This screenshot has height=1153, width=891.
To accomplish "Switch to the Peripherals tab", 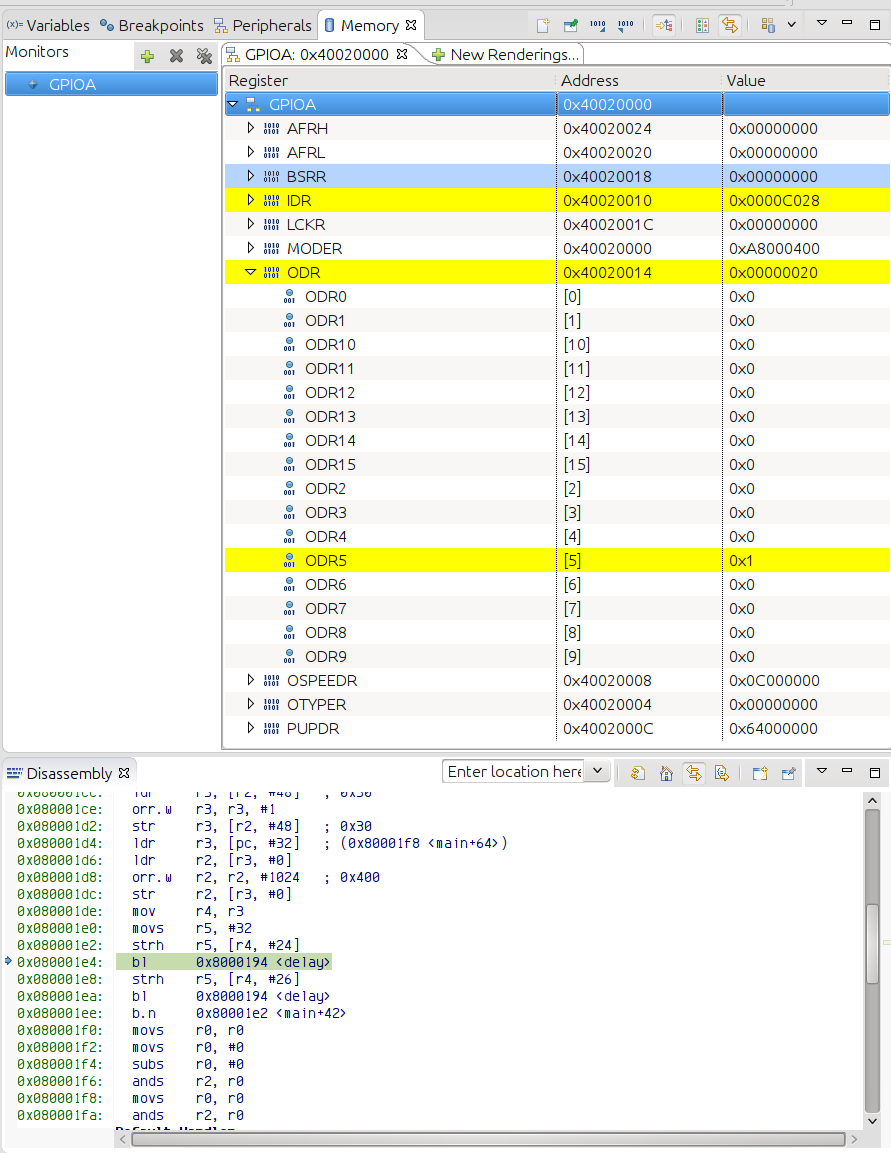I will coord(262,26).
